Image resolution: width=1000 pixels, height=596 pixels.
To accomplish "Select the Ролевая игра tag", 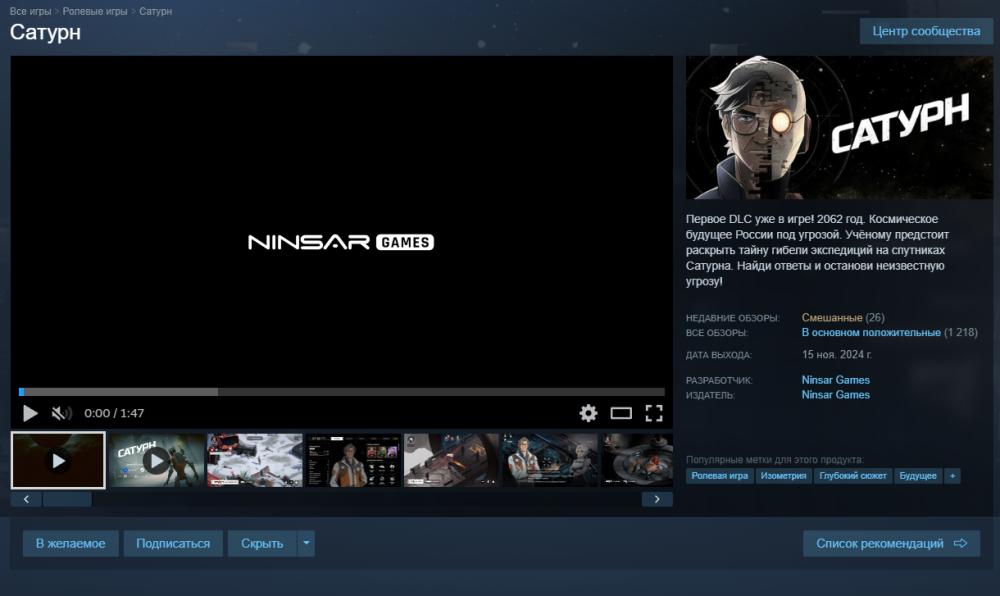I will pos(719,476).
